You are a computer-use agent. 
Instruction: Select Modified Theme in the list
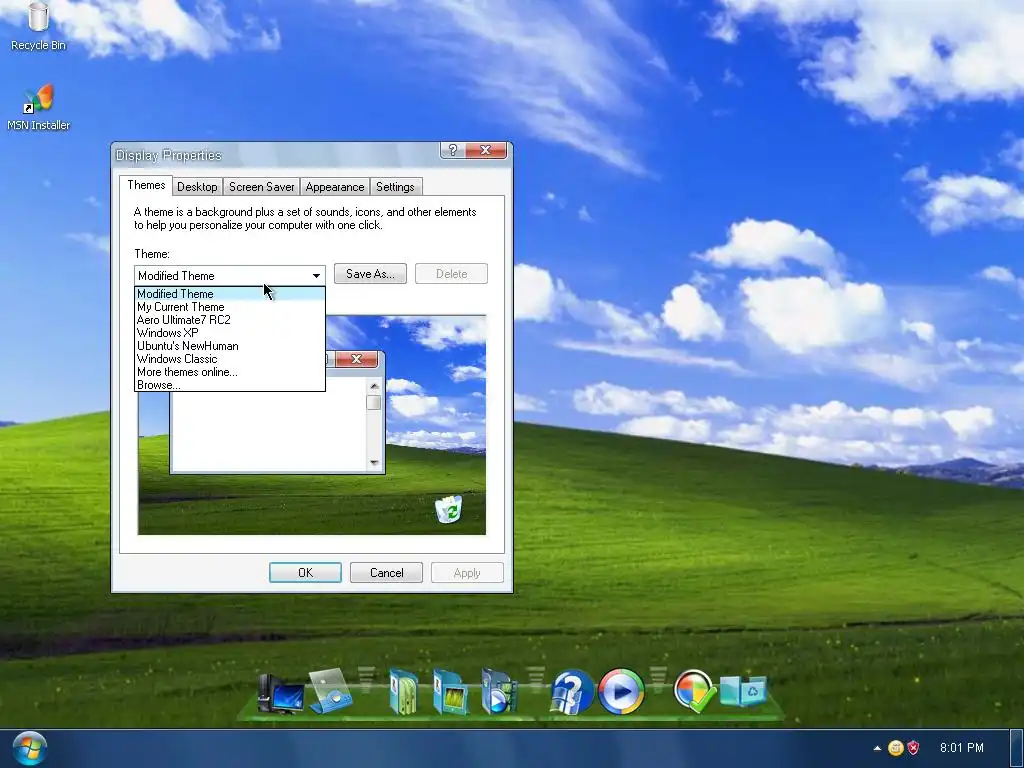(x=230, y=294)
